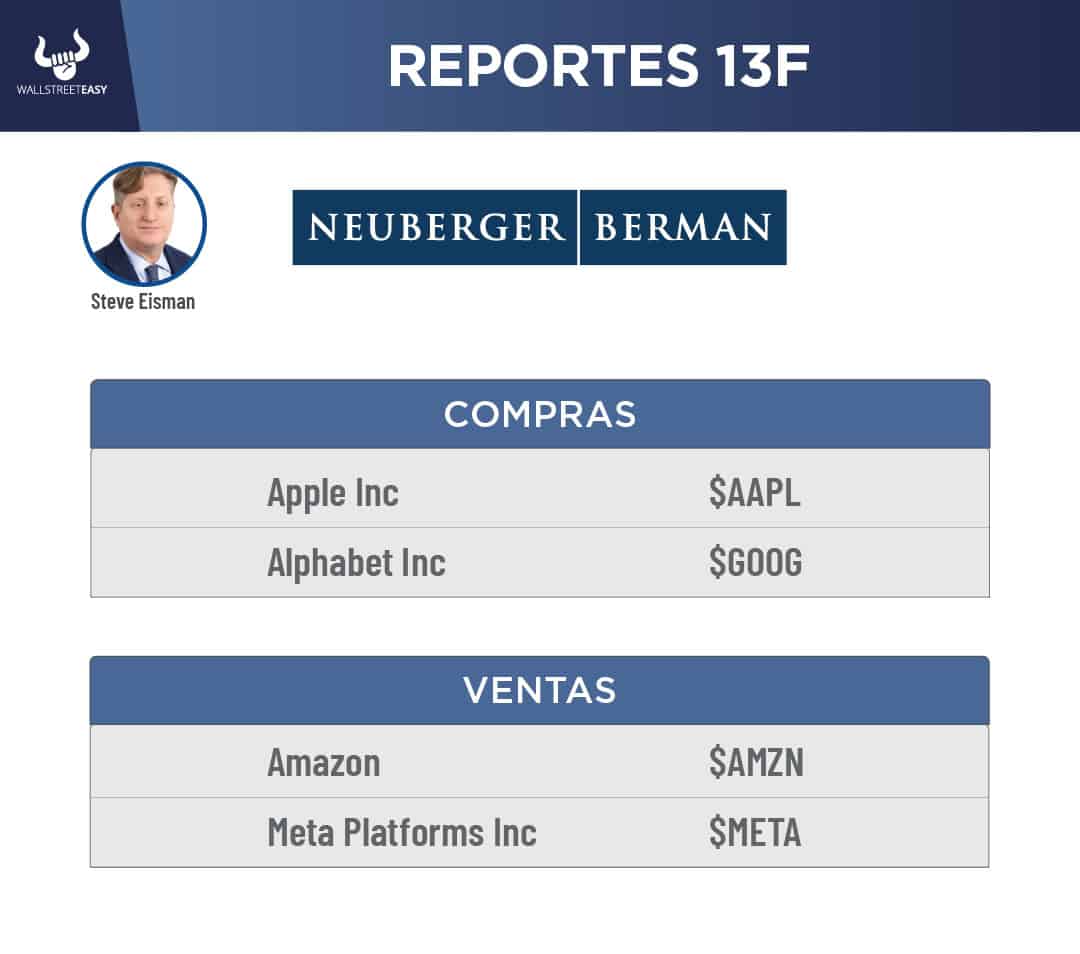Click the NEUBERGER half of the logo
This screenshot has width=1080, height=954.
coord(436,227)
